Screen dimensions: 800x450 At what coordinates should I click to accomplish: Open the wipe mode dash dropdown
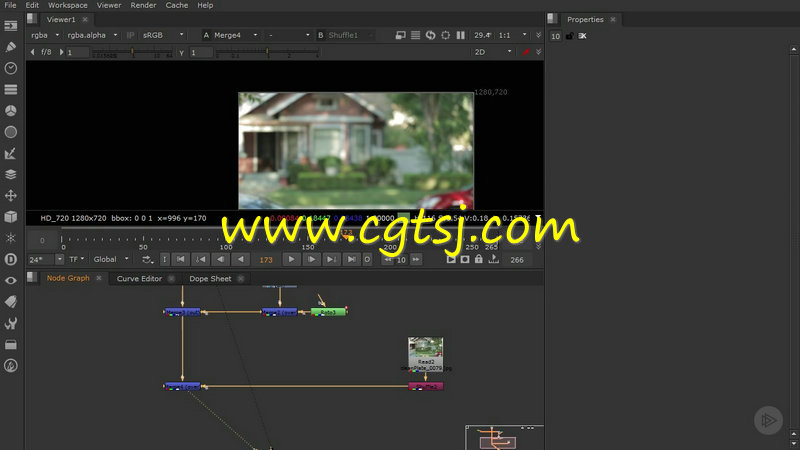pos(289,35)
